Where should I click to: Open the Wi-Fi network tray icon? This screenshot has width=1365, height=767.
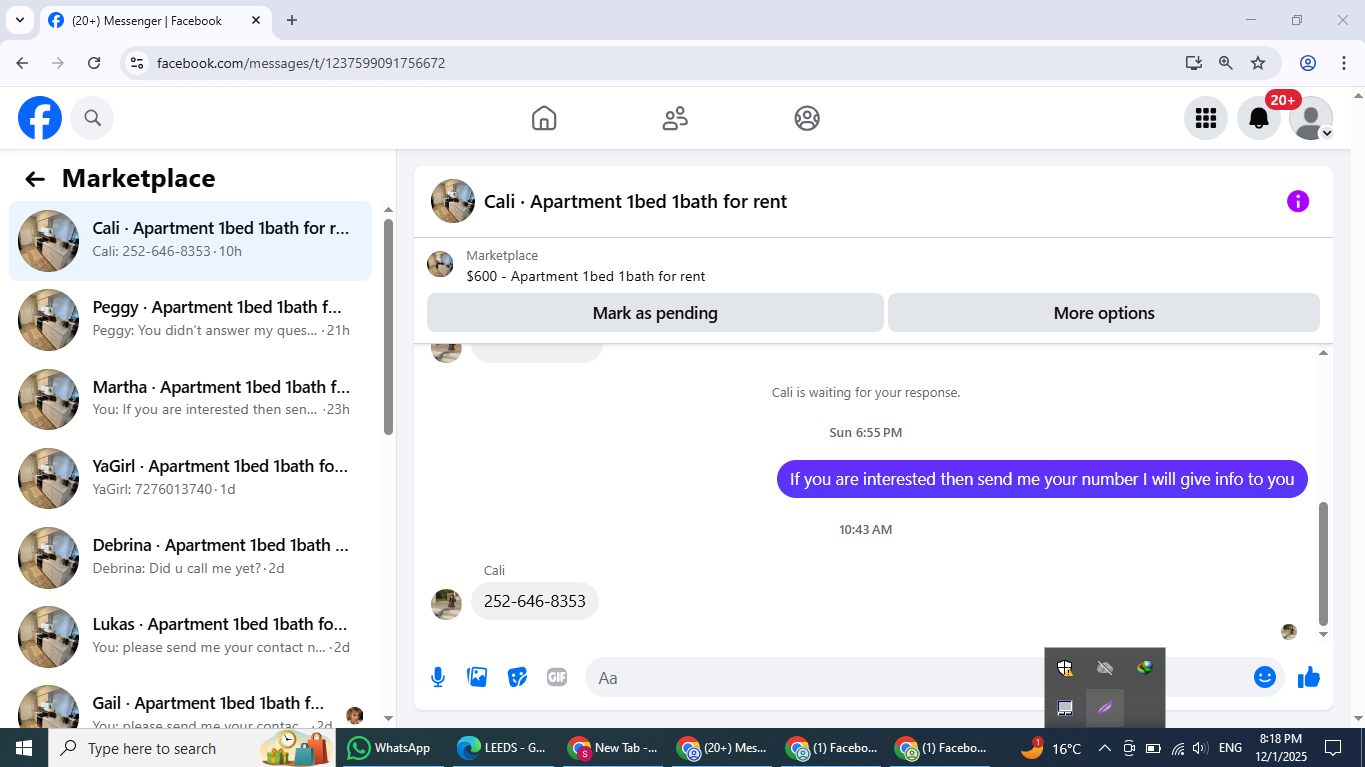click(1177, 748)
